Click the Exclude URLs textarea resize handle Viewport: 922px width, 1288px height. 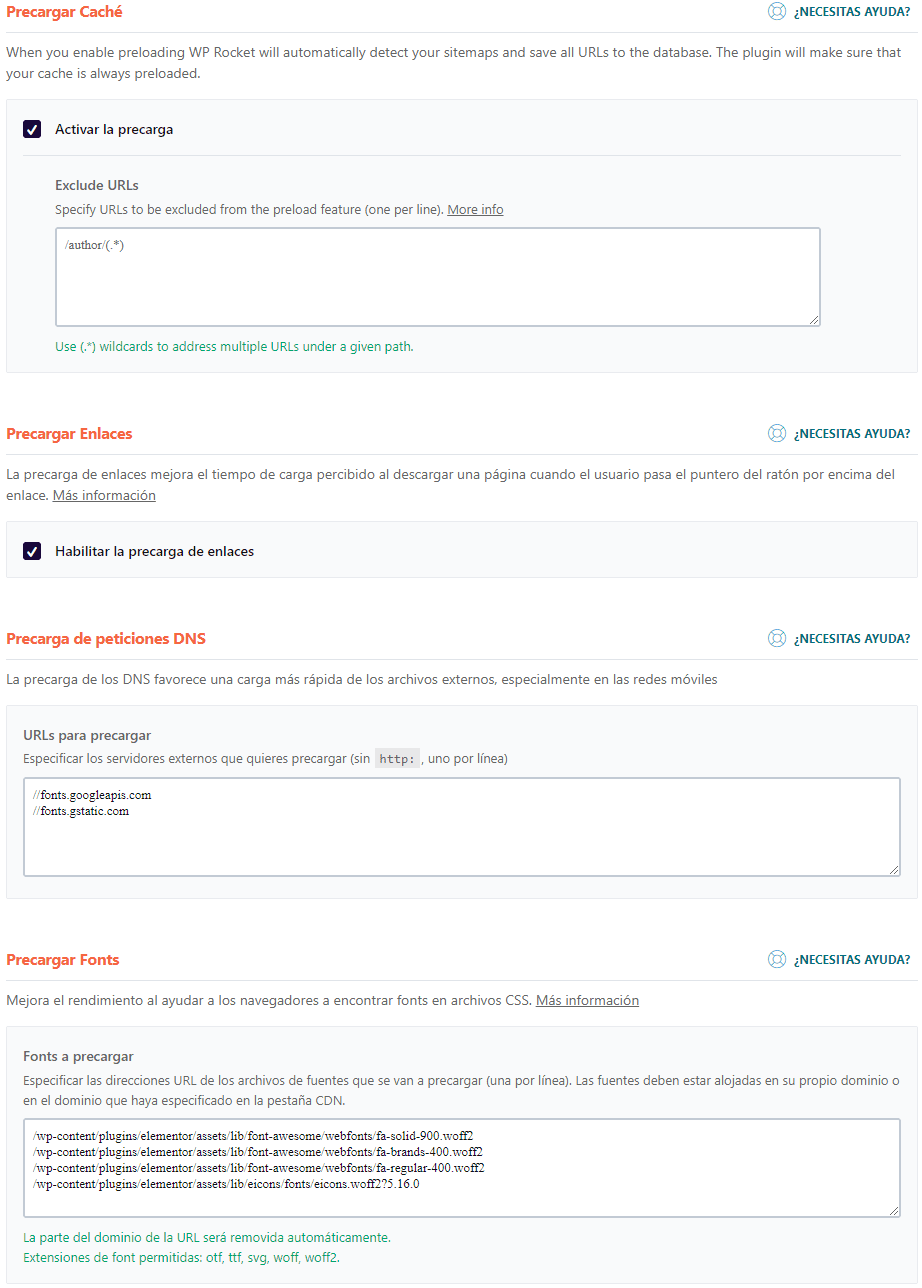815,320
